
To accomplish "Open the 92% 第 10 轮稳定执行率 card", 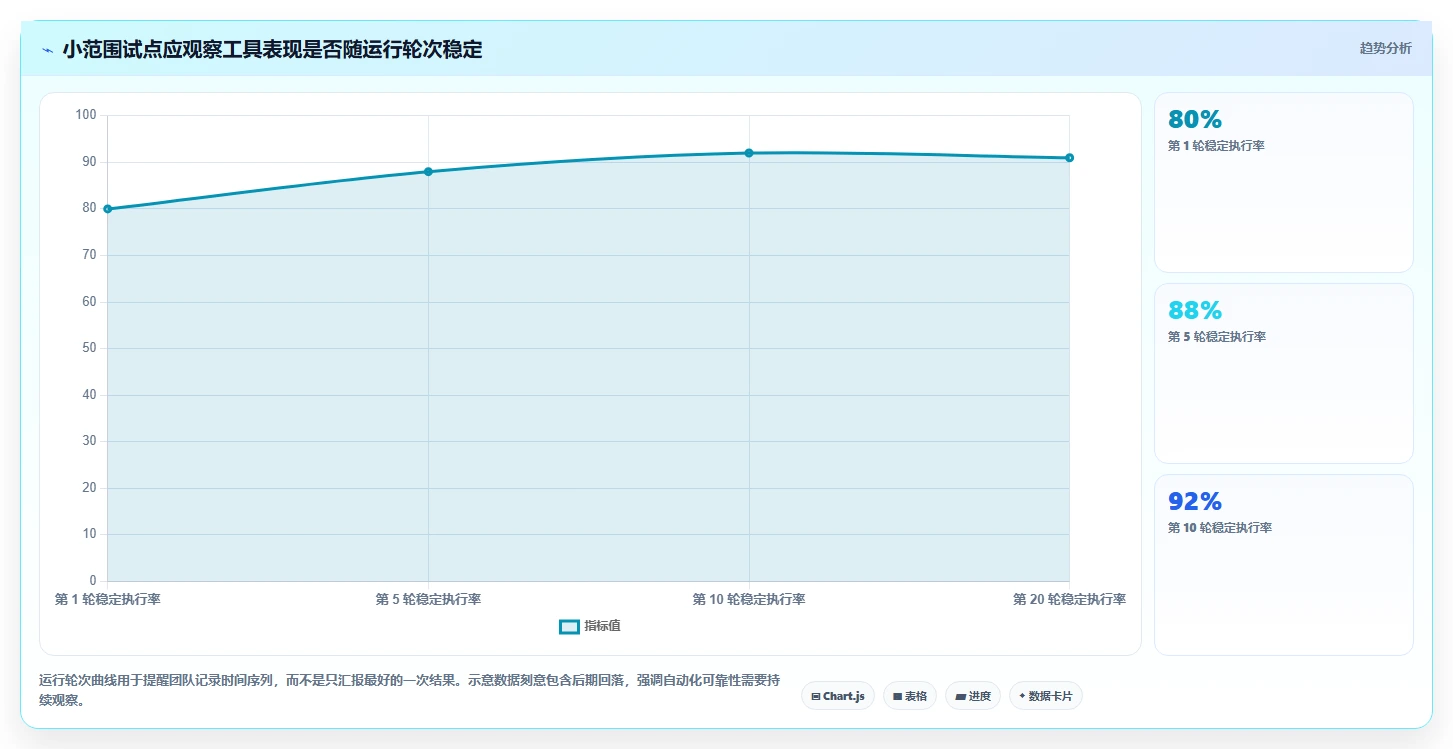I will coord(1284,564).
